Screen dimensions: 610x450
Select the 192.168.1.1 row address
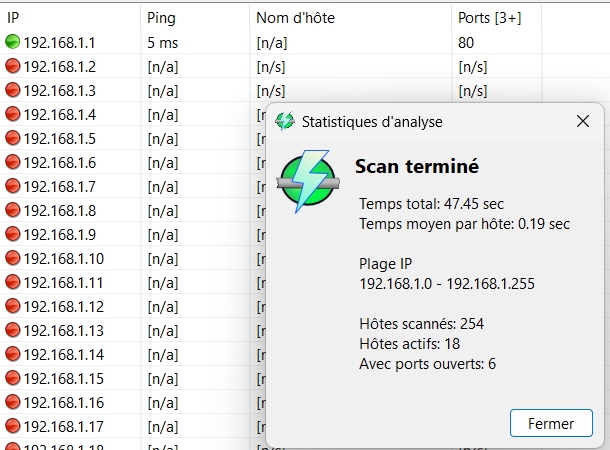[59, 43]
